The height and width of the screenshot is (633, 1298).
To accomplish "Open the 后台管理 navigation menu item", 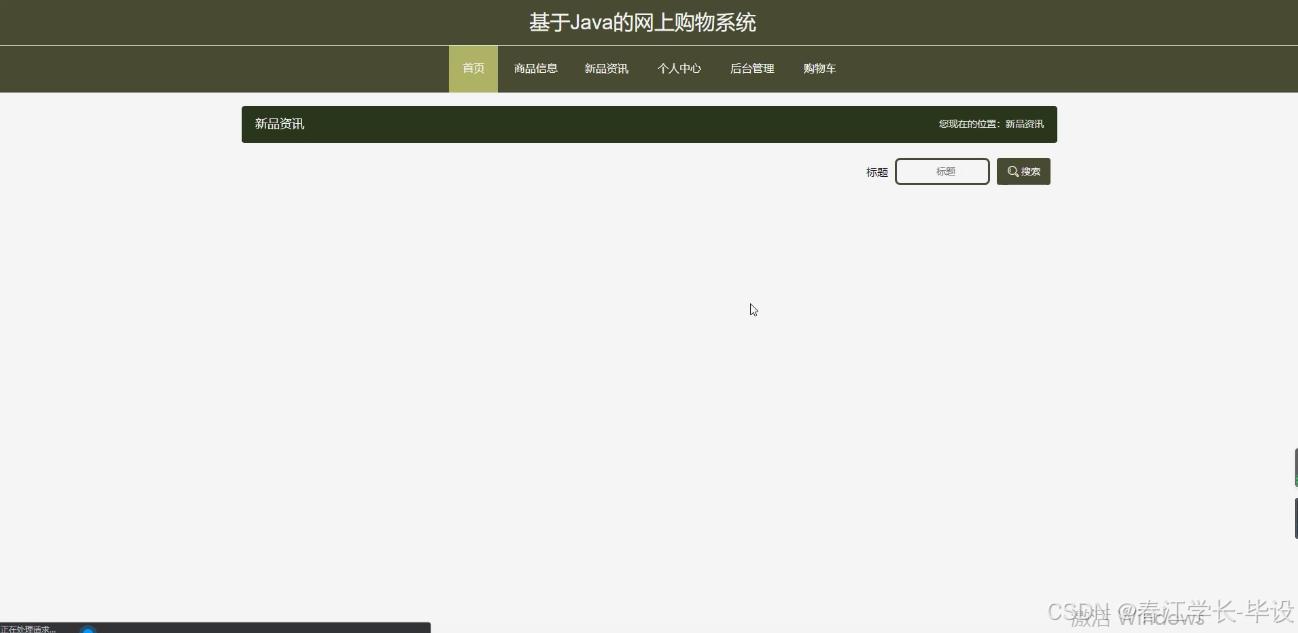I will (751, 68).
